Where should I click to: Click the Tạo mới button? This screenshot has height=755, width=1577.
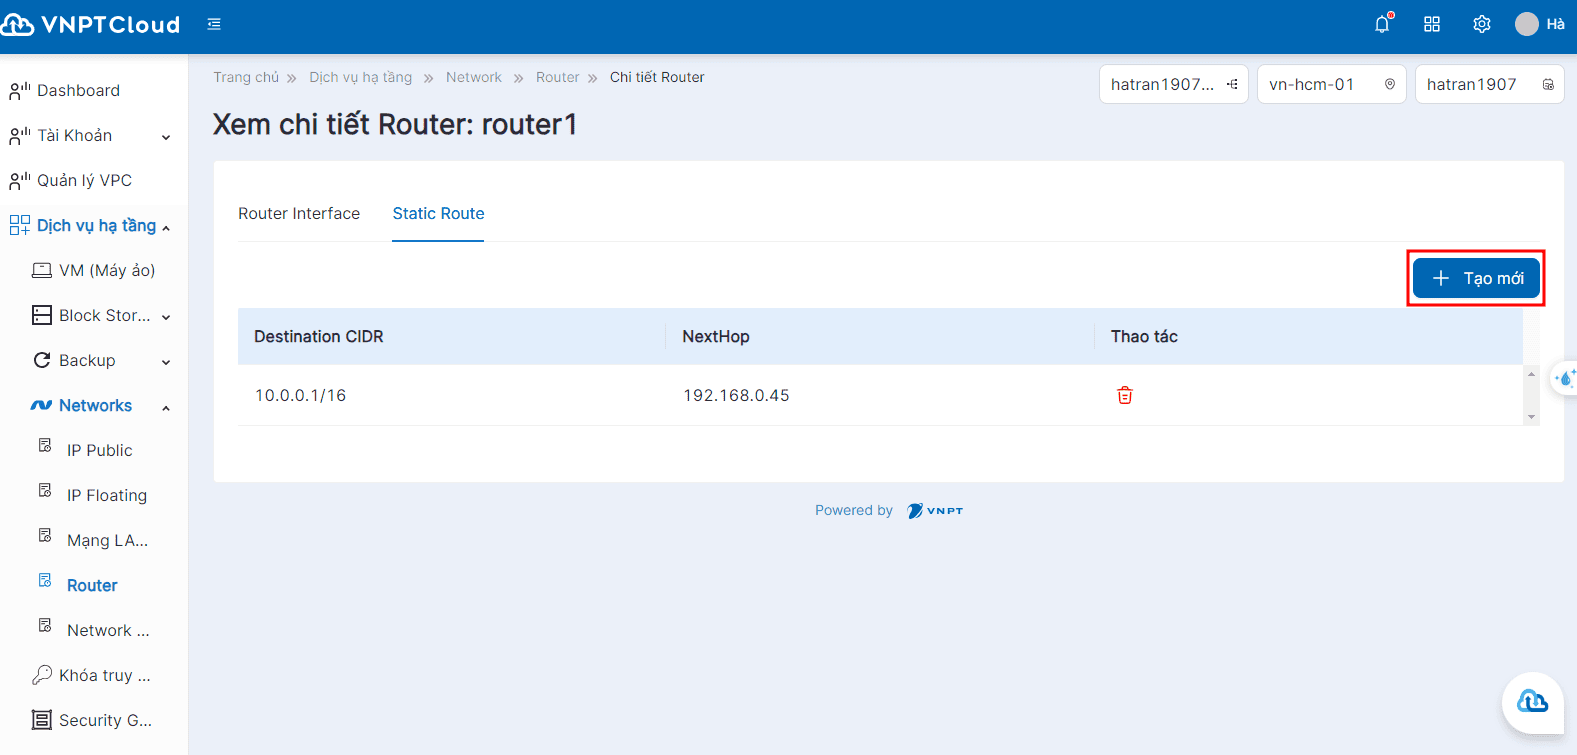point(1476,278)
